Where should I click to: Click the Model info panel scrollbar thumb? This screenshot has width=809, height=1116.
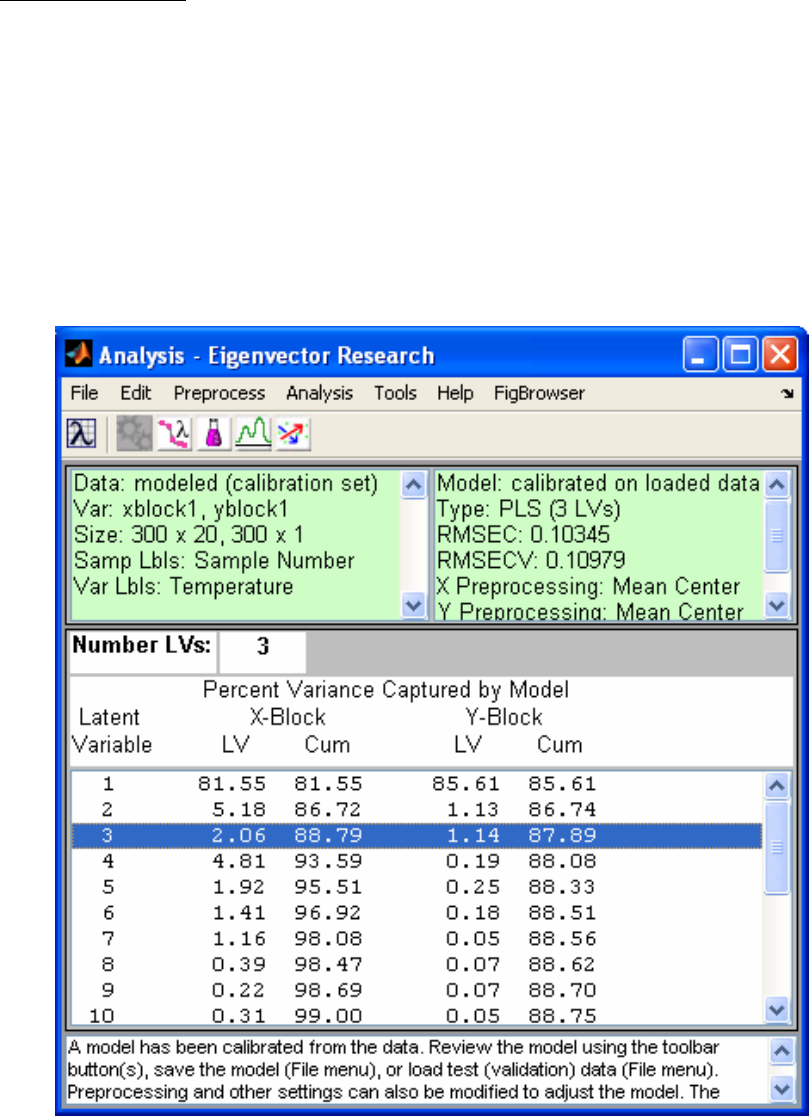(777, 536)
